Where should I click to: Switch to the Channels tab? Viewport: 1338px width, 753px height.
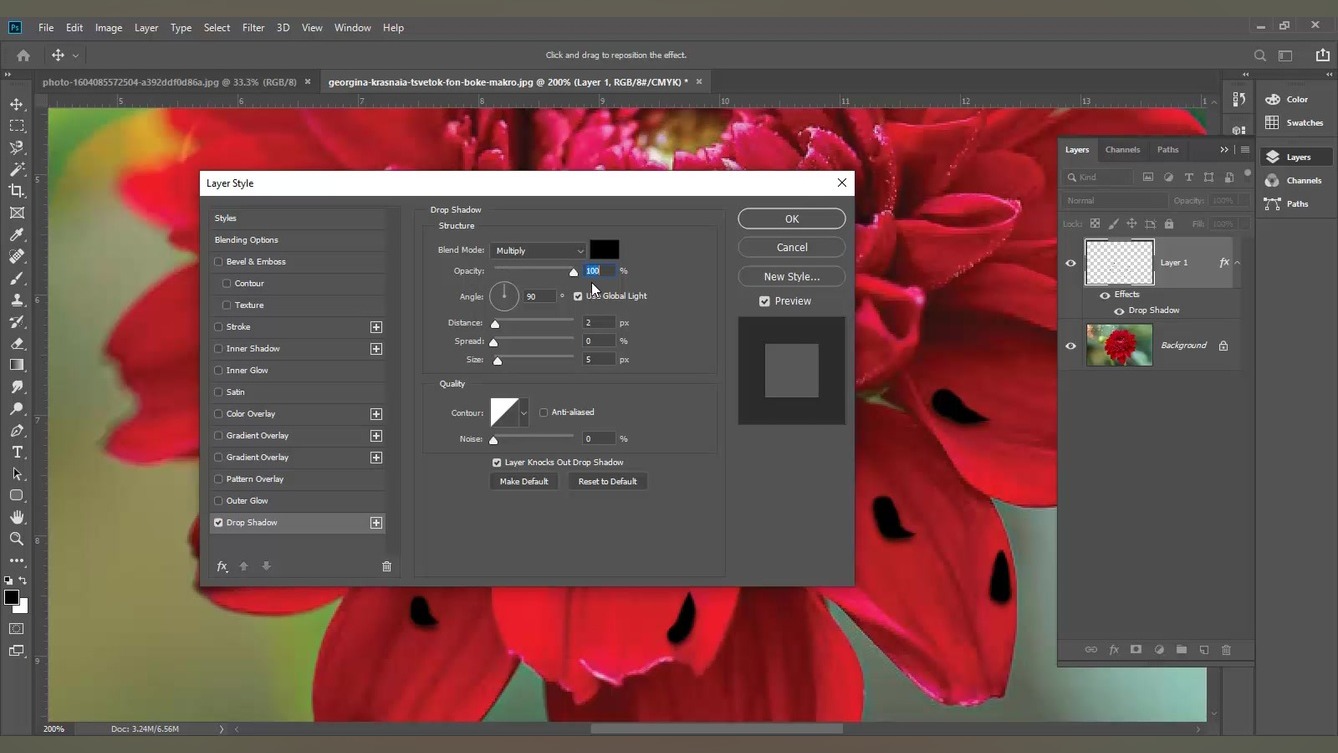coord(1122,150)
